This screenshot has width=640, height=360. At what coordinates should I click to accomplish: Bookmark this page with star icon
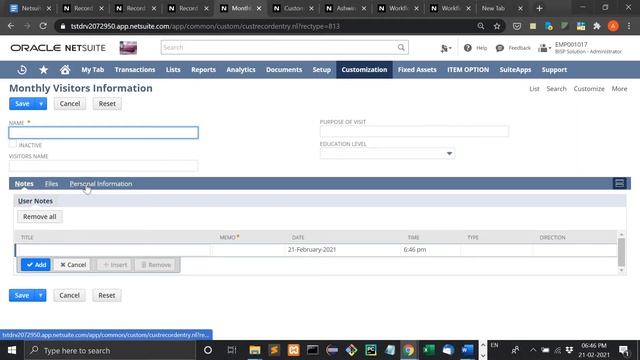(497, 26)
